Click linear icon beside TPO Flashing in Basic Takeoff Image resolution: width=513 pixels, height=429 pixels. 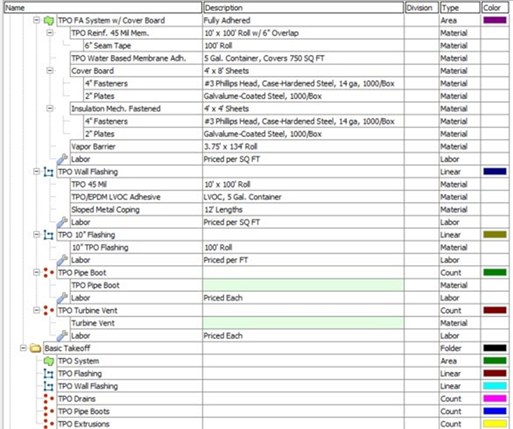click(49, 374)
